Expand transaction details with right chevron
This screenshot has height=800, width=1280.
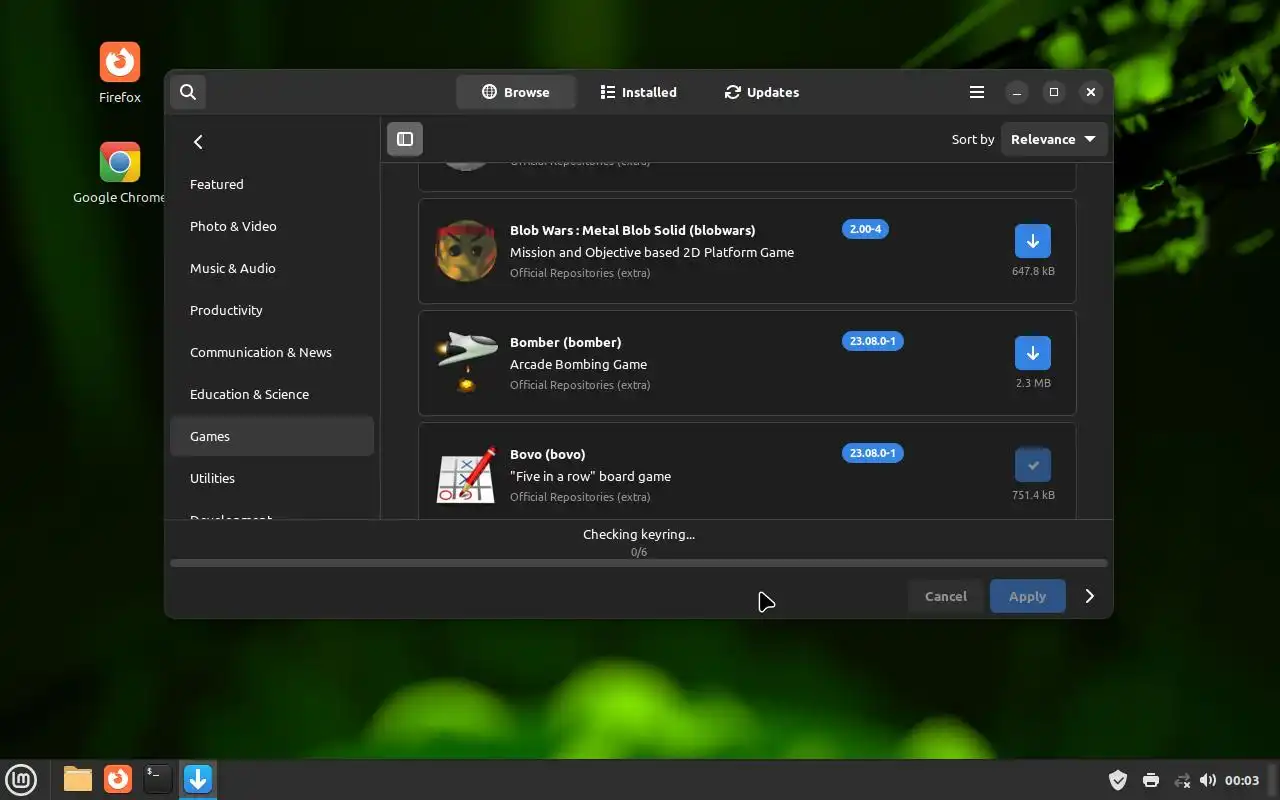click(x=1090, y=596)
